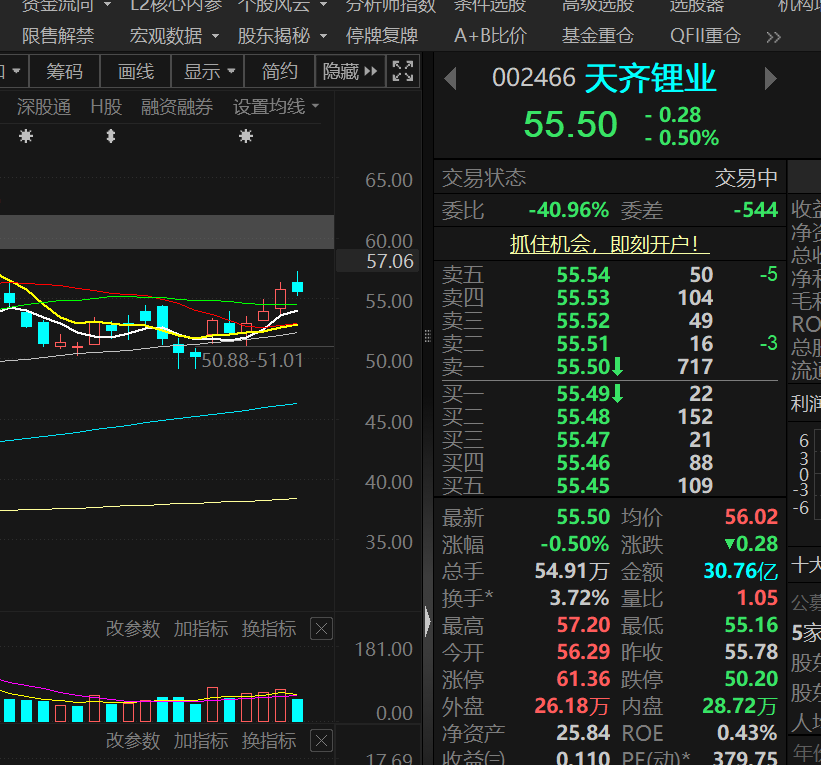The height and width of the screenshot is (765, 821).
Task: Click the 交易中 trading status
Action: (746, 178)
